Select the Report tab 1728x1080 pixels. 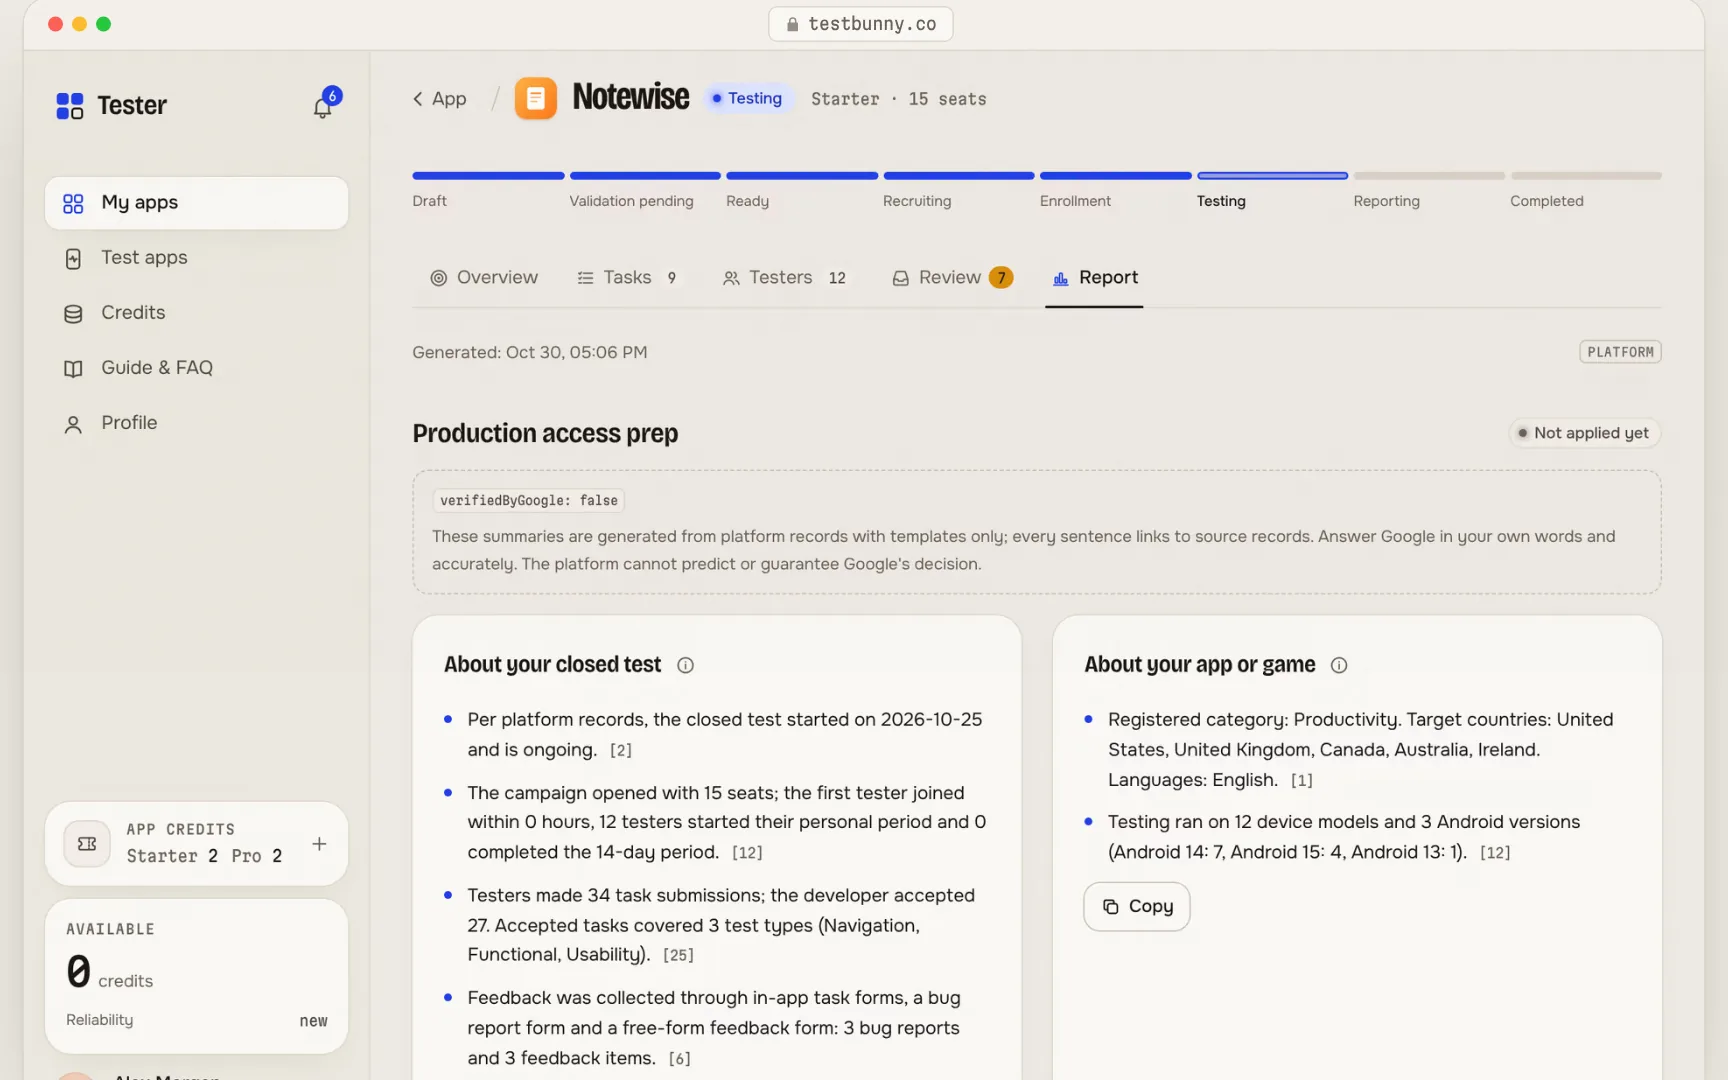pos(1095,278)
